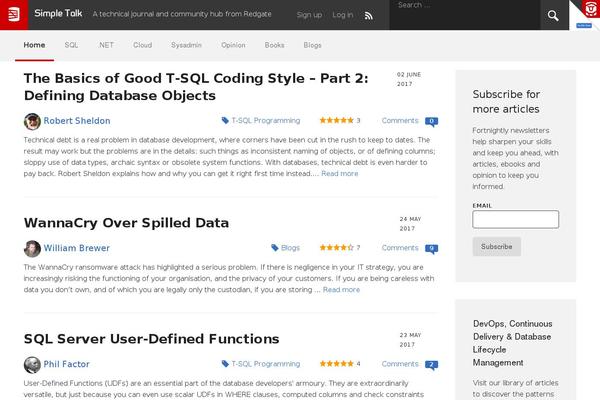The height and width of the screenshot is (400, 600).
Task: Click Robert Sheldon's avatar picture
Action: click(x=32, y=121)
